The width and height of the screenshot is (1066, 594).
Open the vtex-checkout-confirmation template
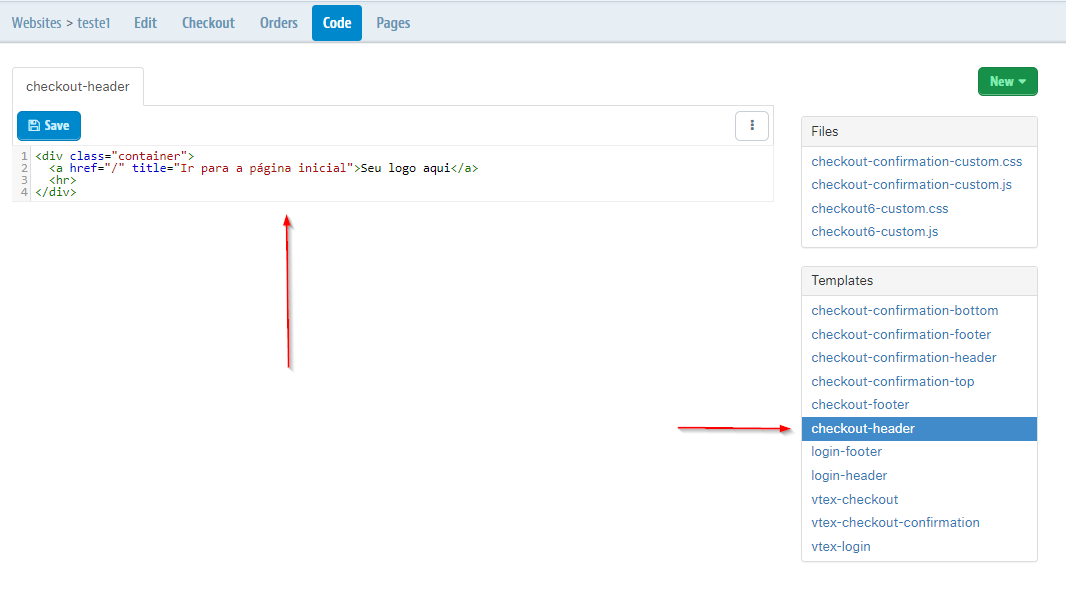[x=895, y=522]
